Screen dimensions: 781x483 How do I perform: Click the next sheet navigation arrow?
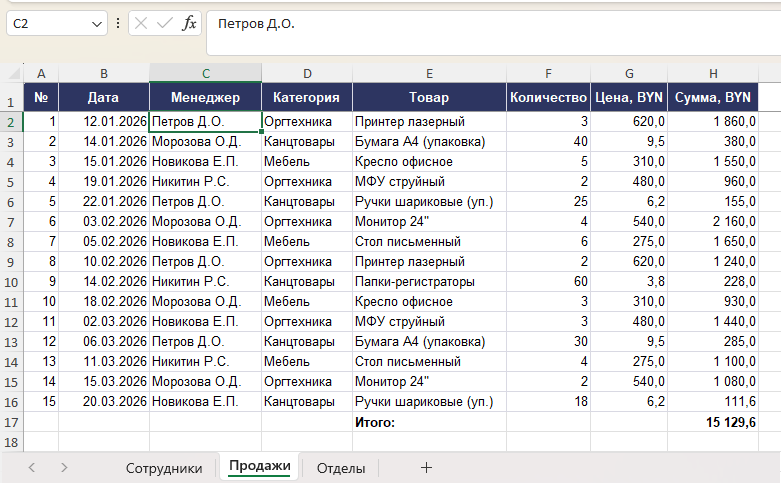[x=64, y=468]
